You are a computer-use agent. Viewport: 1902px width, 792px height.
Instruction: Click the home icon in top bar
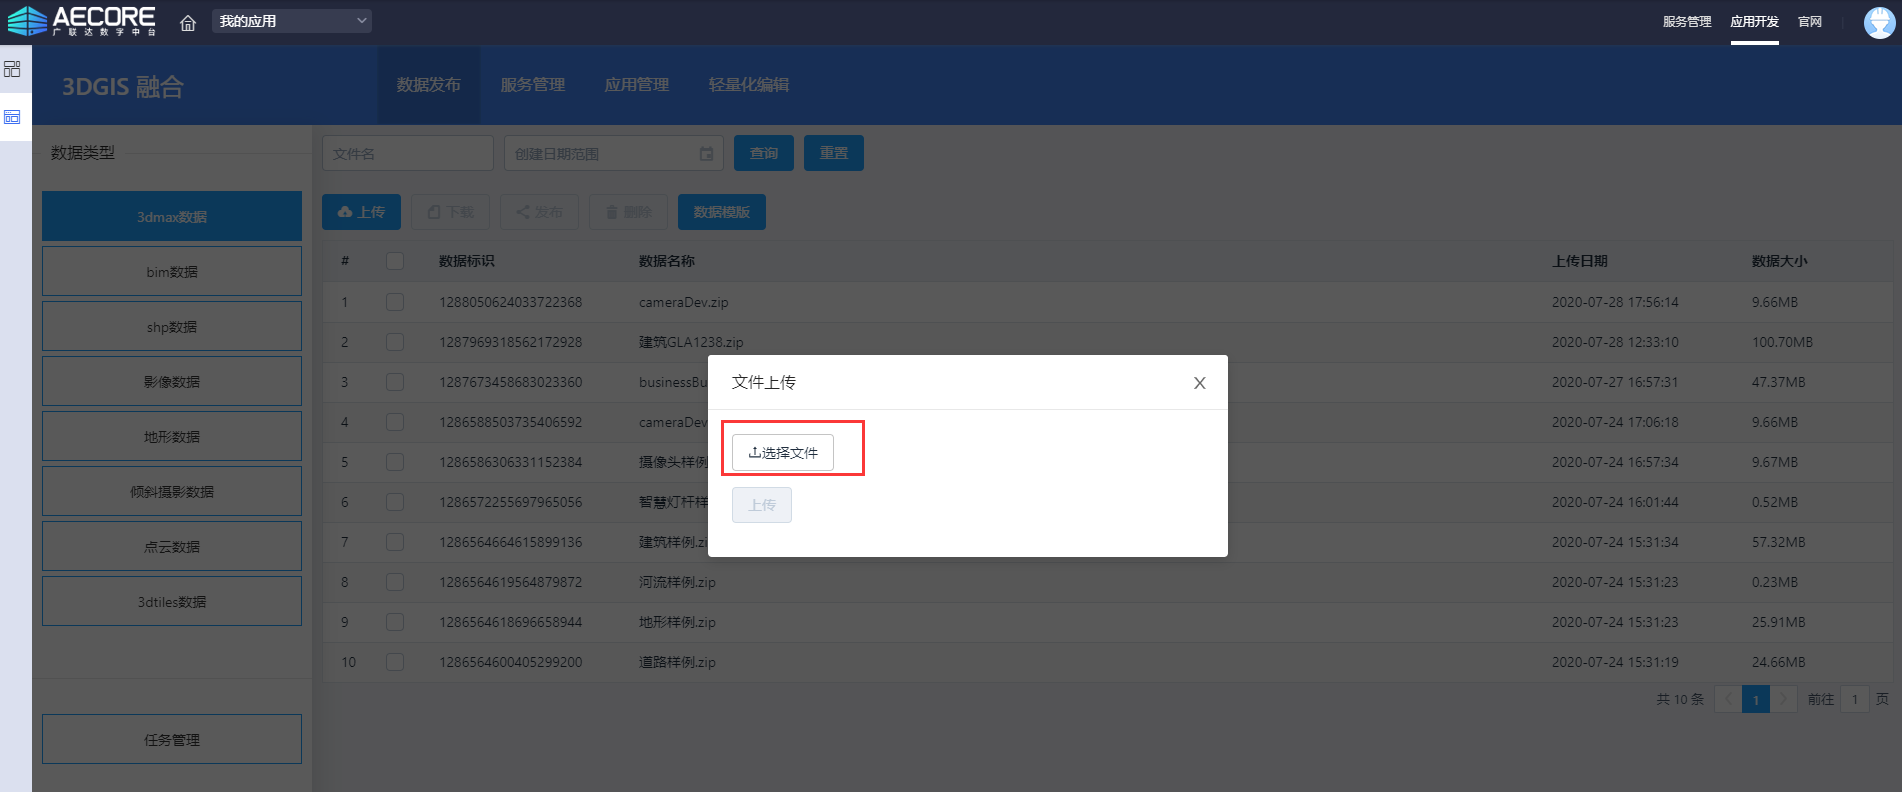pyautogui.click(x=188, y=22)
